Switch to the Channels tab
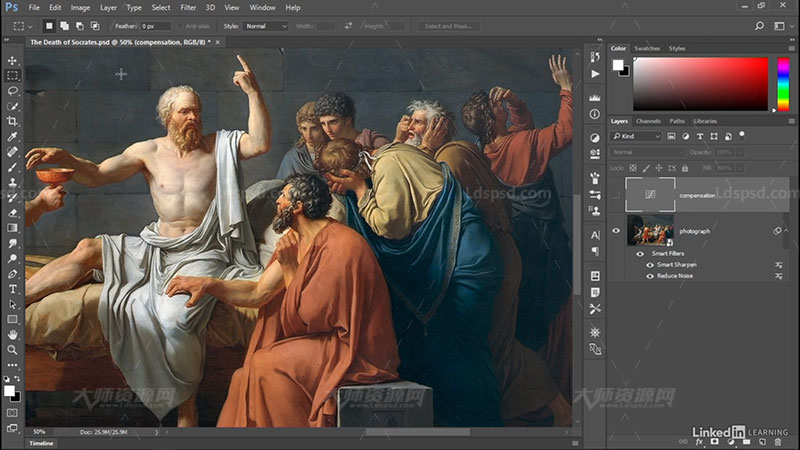800x450 pixels. [x=648, y=121]
